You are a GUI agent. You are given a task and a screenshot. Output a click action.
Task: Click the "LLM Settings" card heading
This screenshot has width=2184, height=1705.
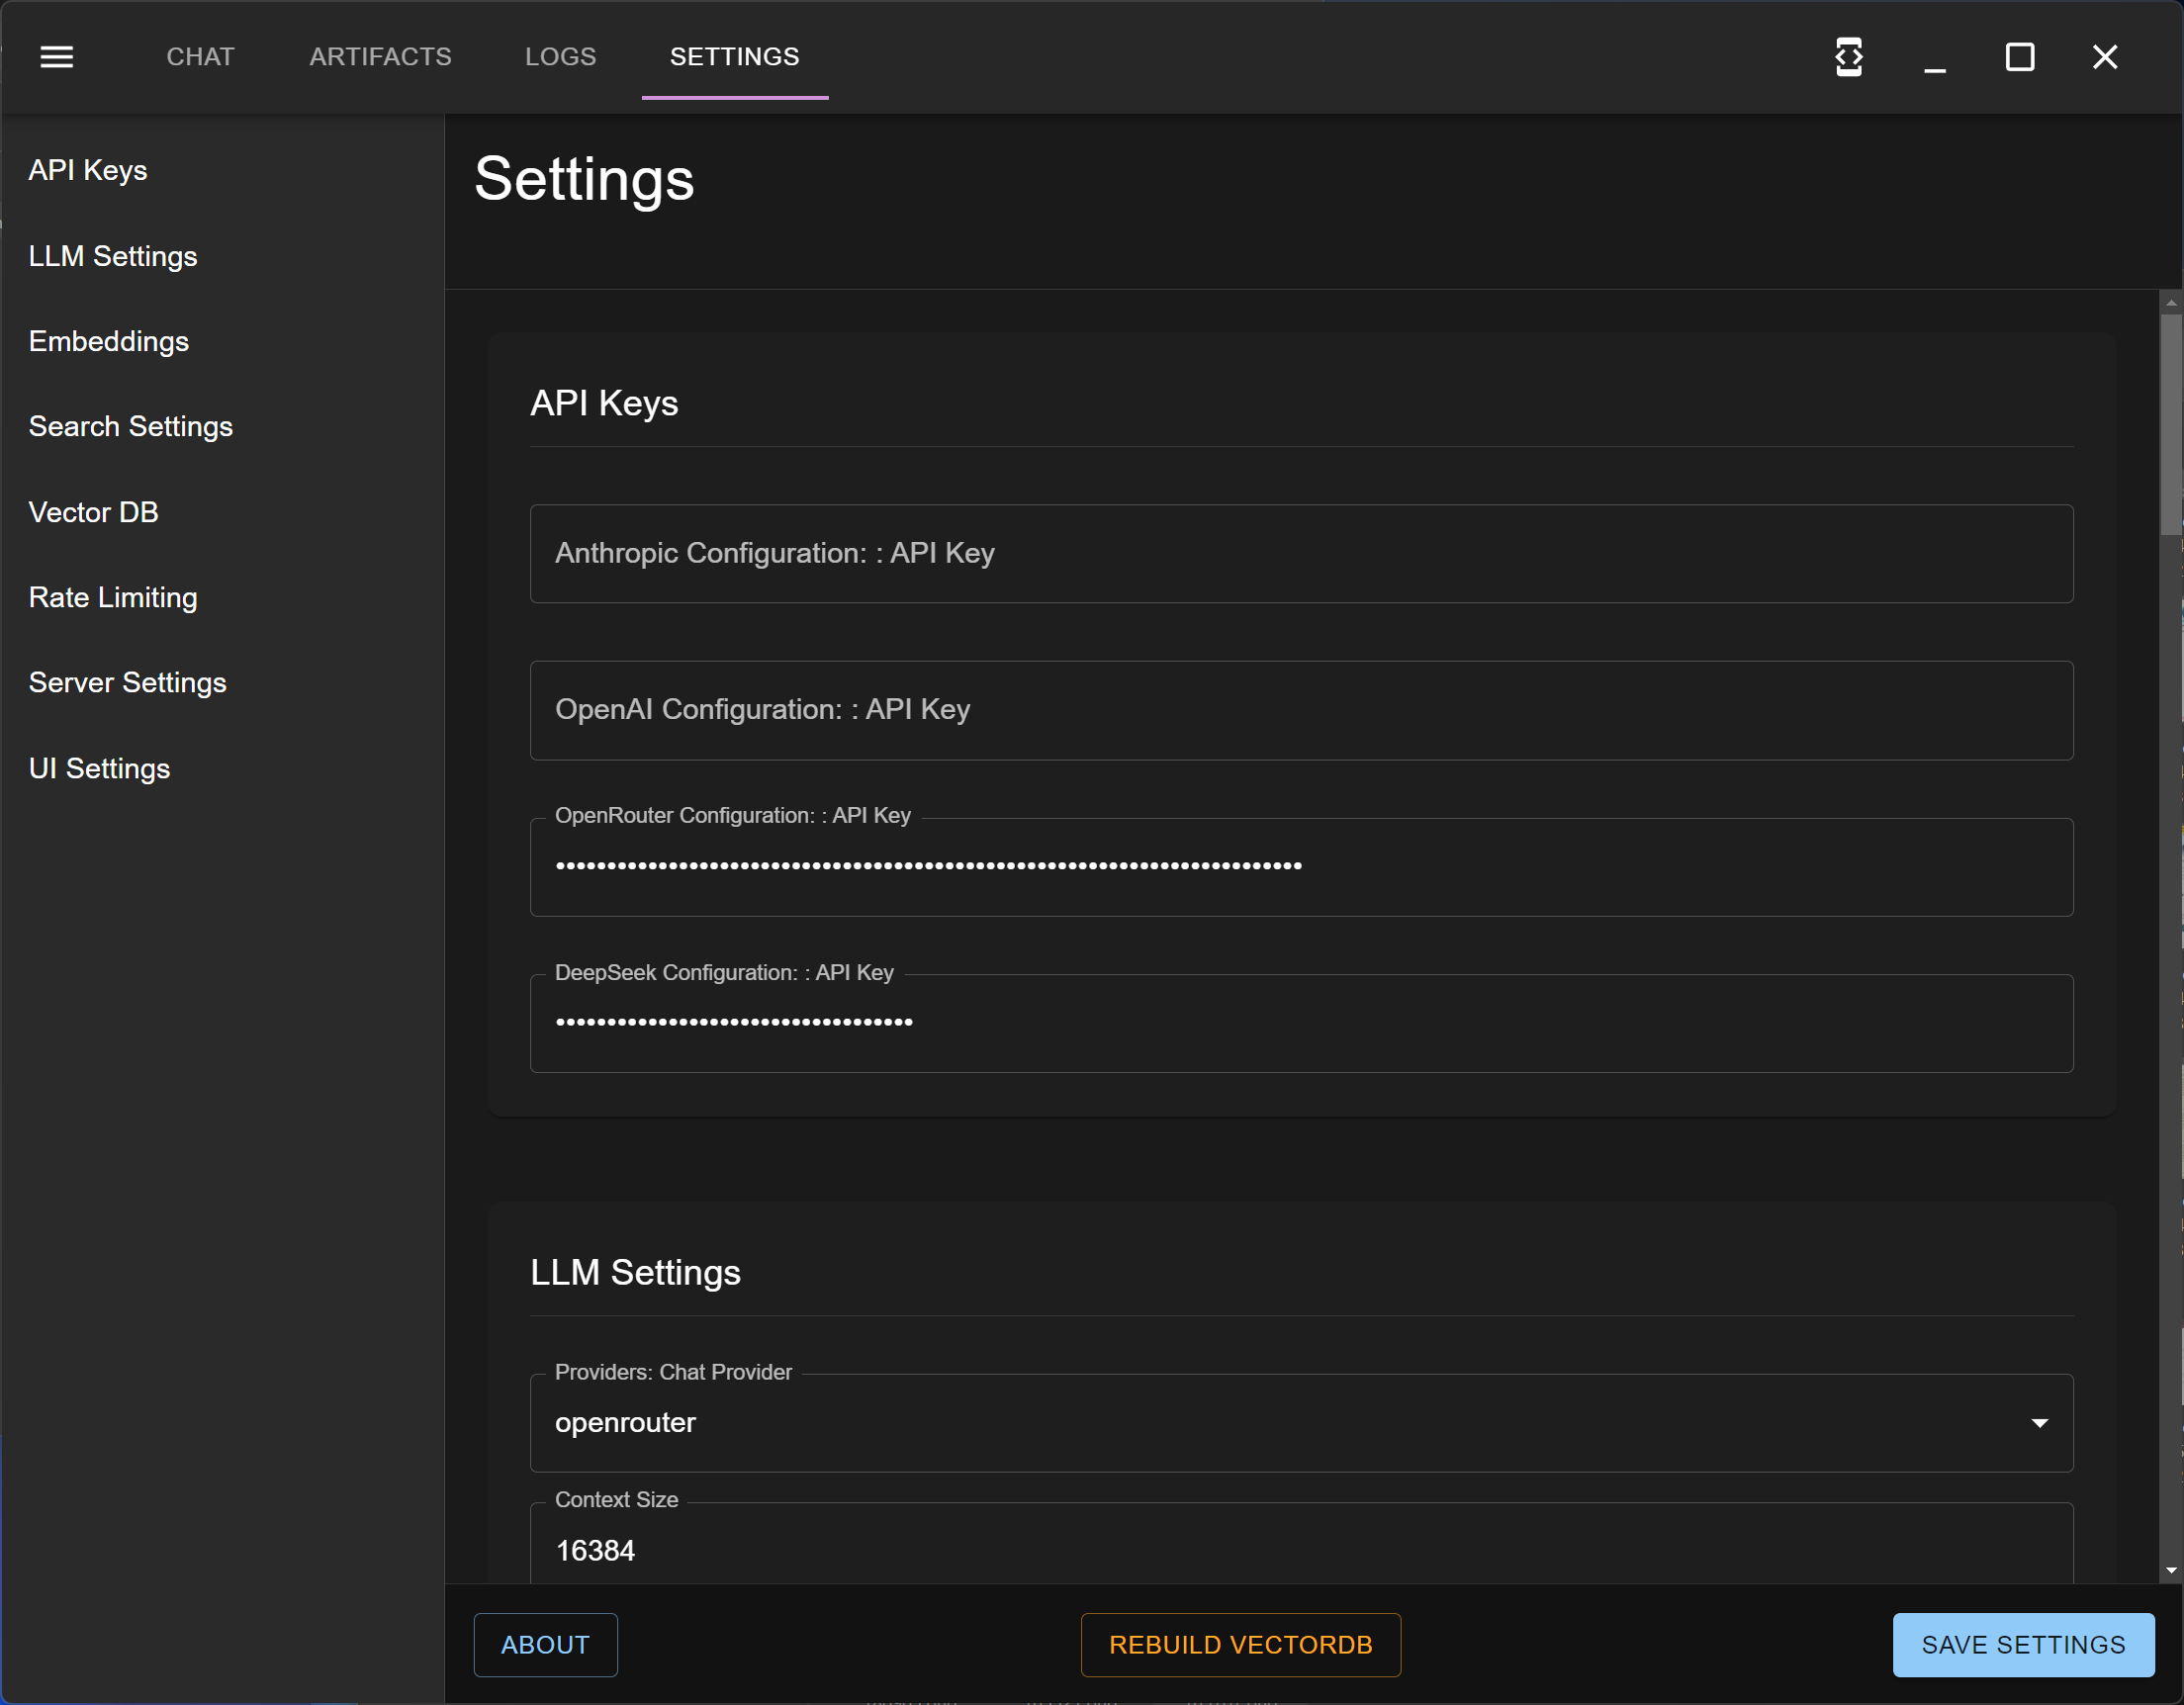click(635, 1272)
